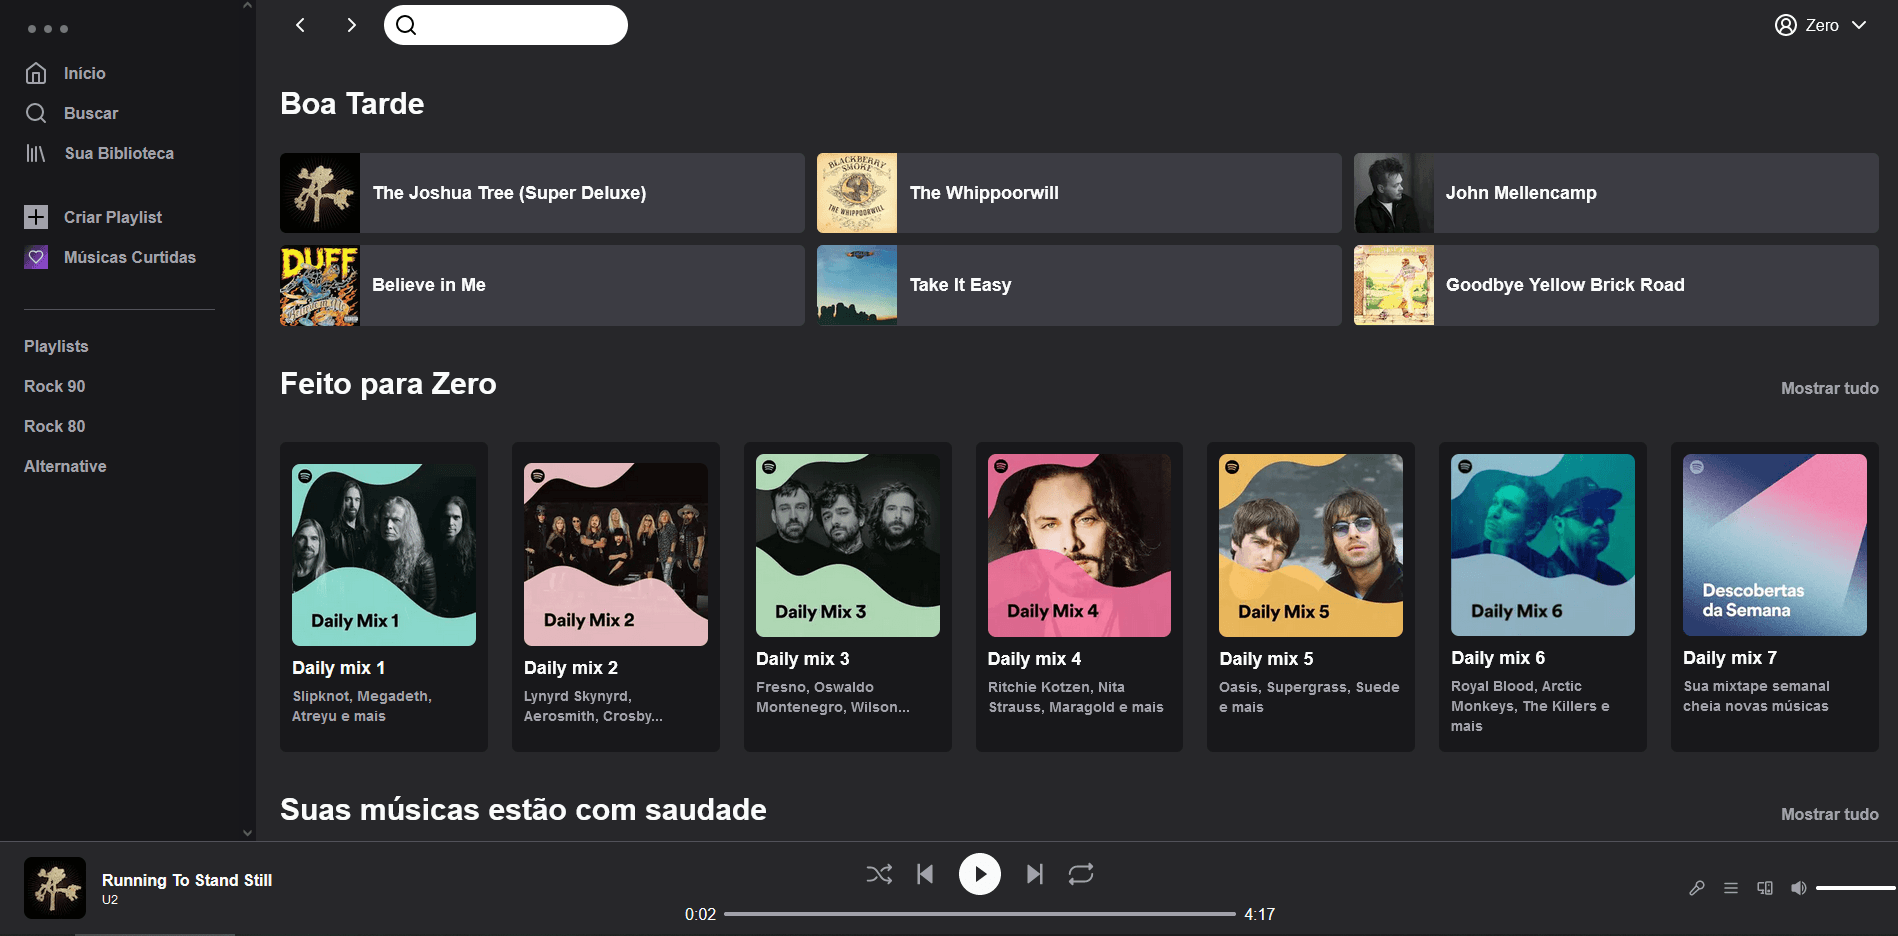1898x936 pixels.
Task: Click the Daily mix 1 title text
Action: coord(338,668)
